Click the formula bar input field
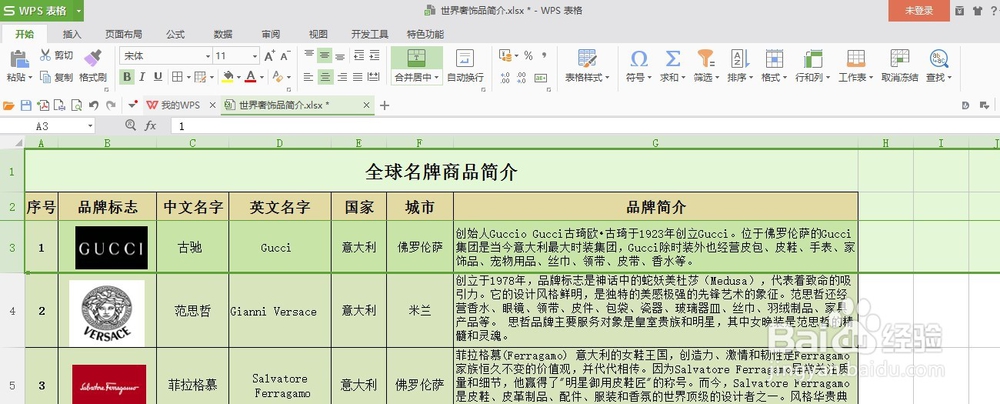 (x=584, y=126)
